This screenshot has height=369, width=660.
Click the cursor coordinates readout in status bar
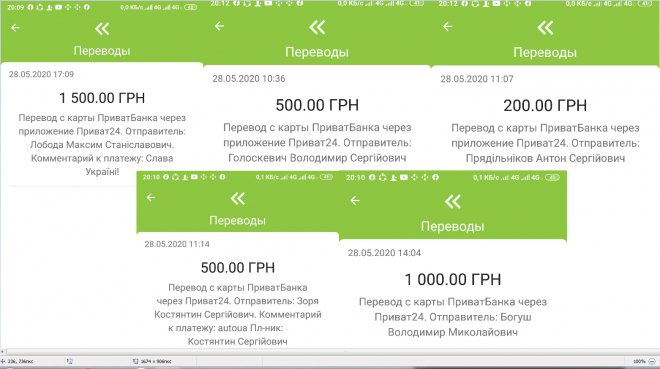20,361
